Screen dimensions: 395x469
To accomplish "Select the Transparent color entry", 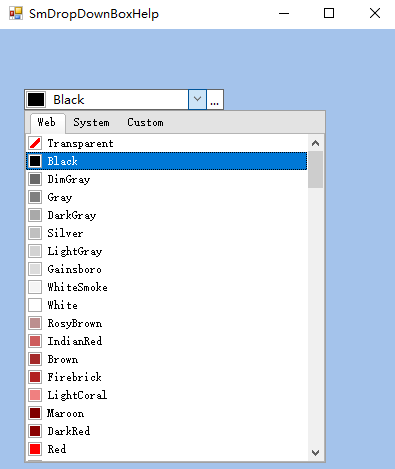I will (167, 143).
